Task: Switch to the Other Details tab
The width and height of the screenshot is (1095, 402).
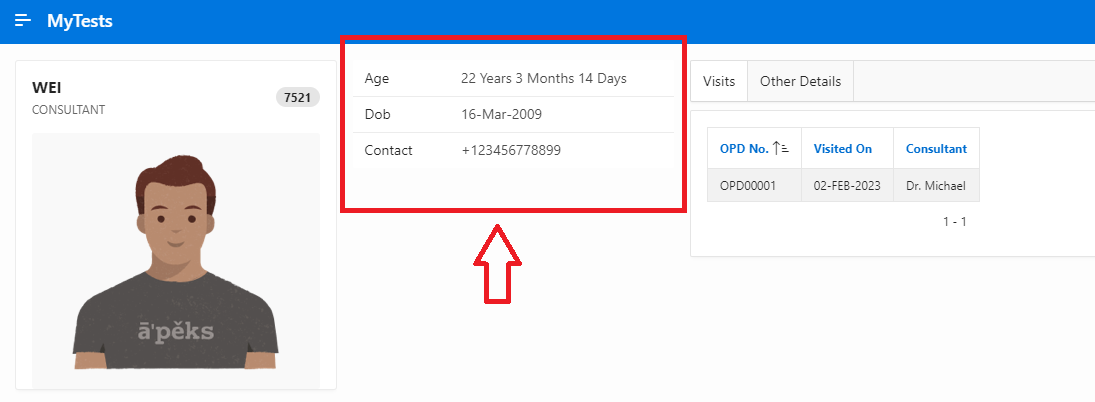Action: click(800, 81)
